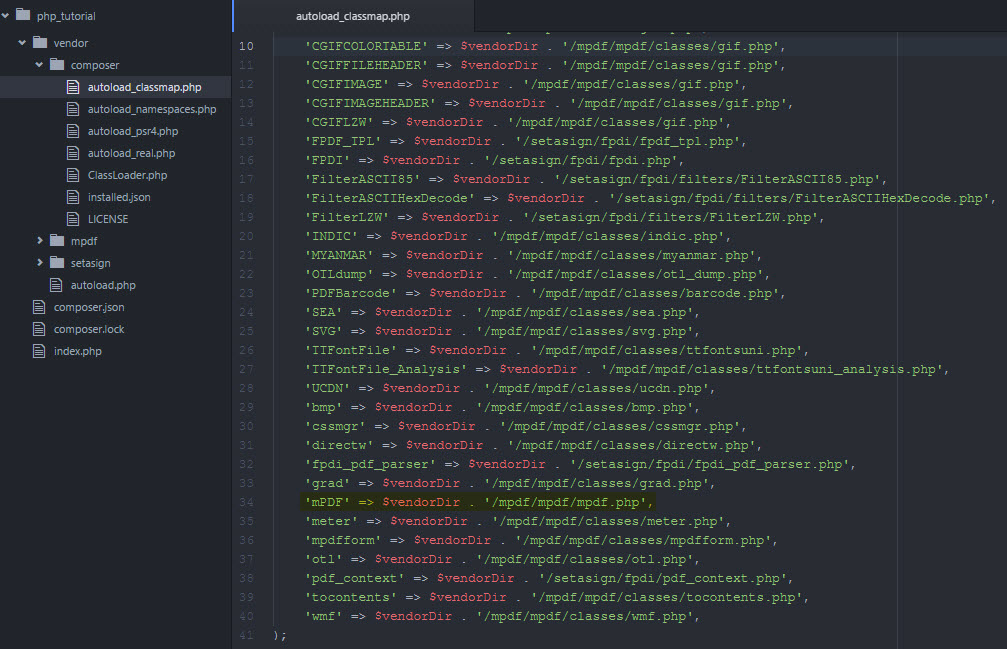Select the composer folder label
The width and height of the screenshot is (1007, 649).
(94, 65)
